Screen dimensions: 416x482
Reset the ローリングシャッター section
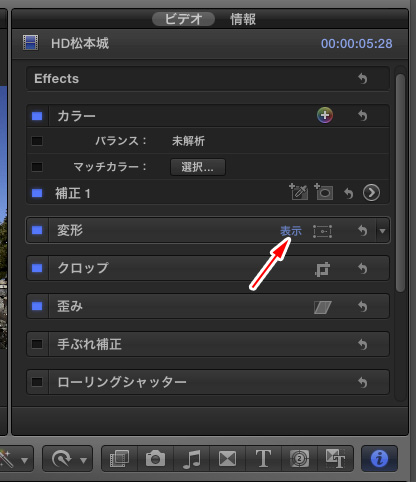click(x=363, y=382)
